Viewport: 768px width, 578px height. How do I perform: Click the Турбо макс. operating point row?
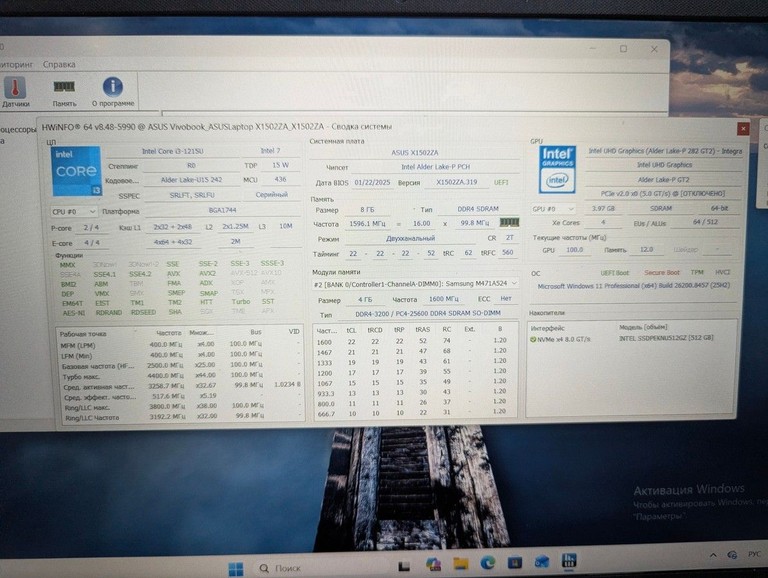click(180, 376)
